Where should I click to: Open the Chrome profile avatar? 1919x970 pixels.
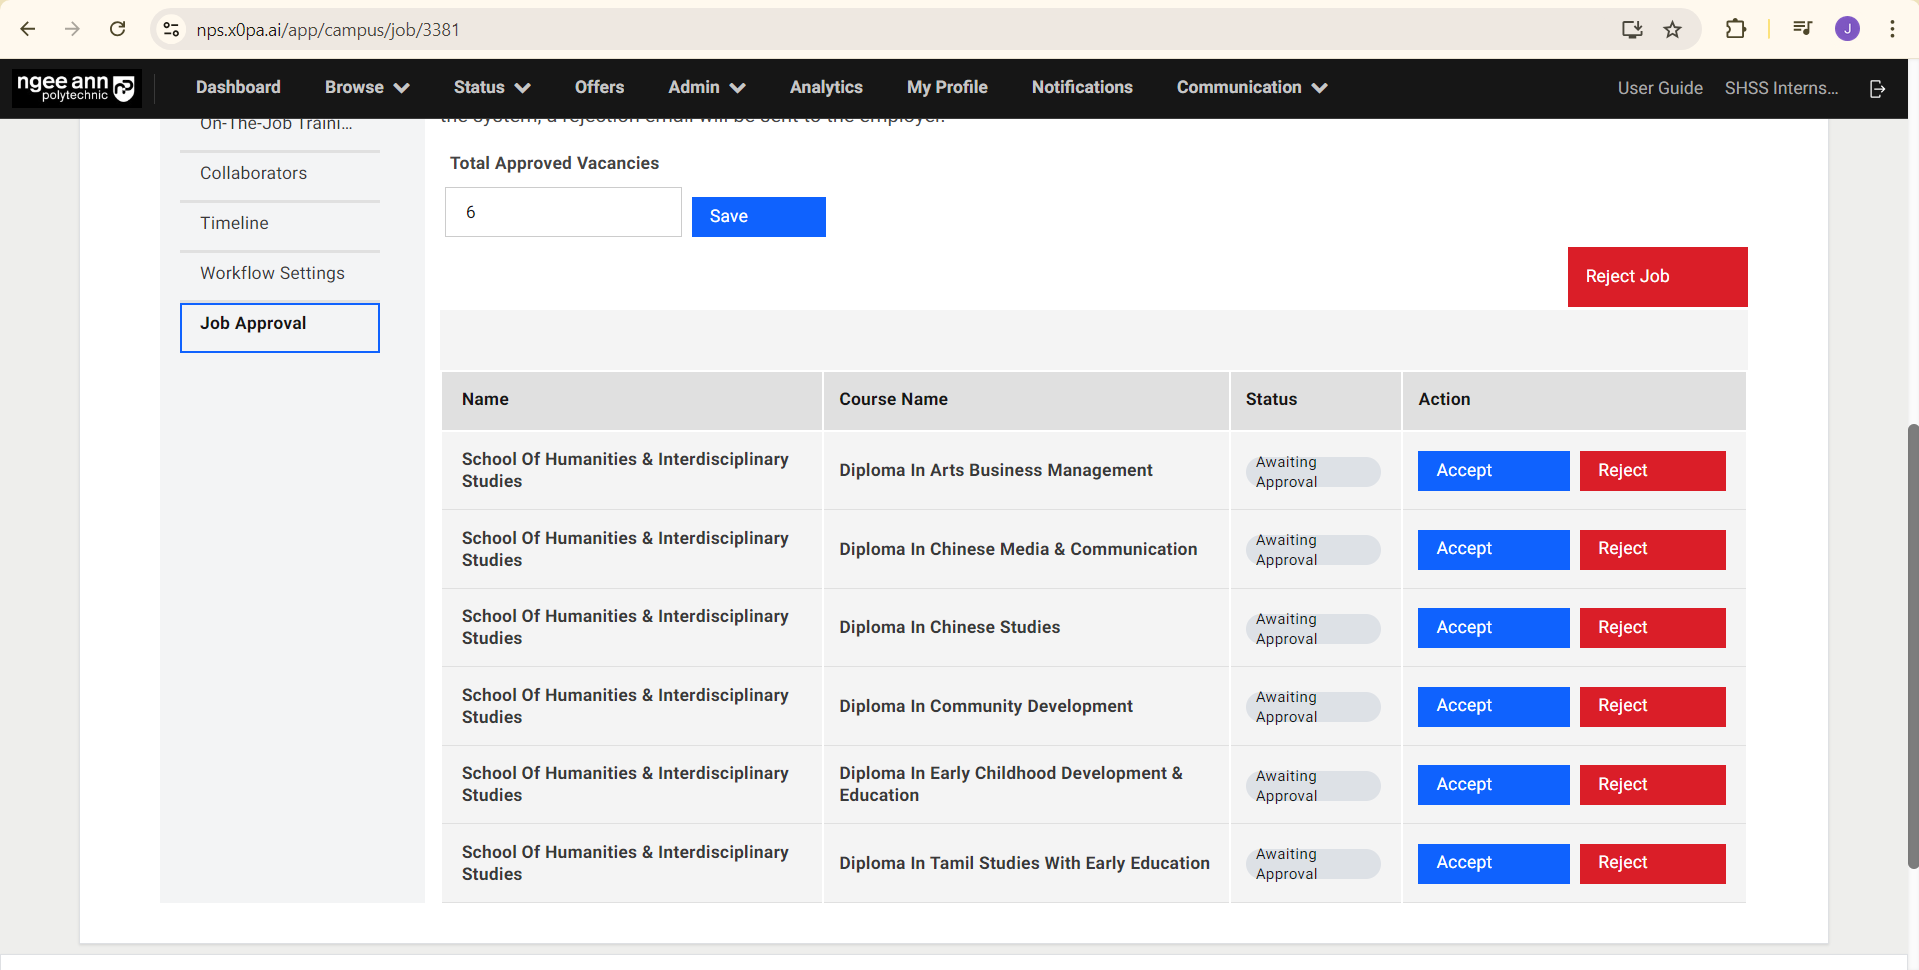pos(1846,30)
